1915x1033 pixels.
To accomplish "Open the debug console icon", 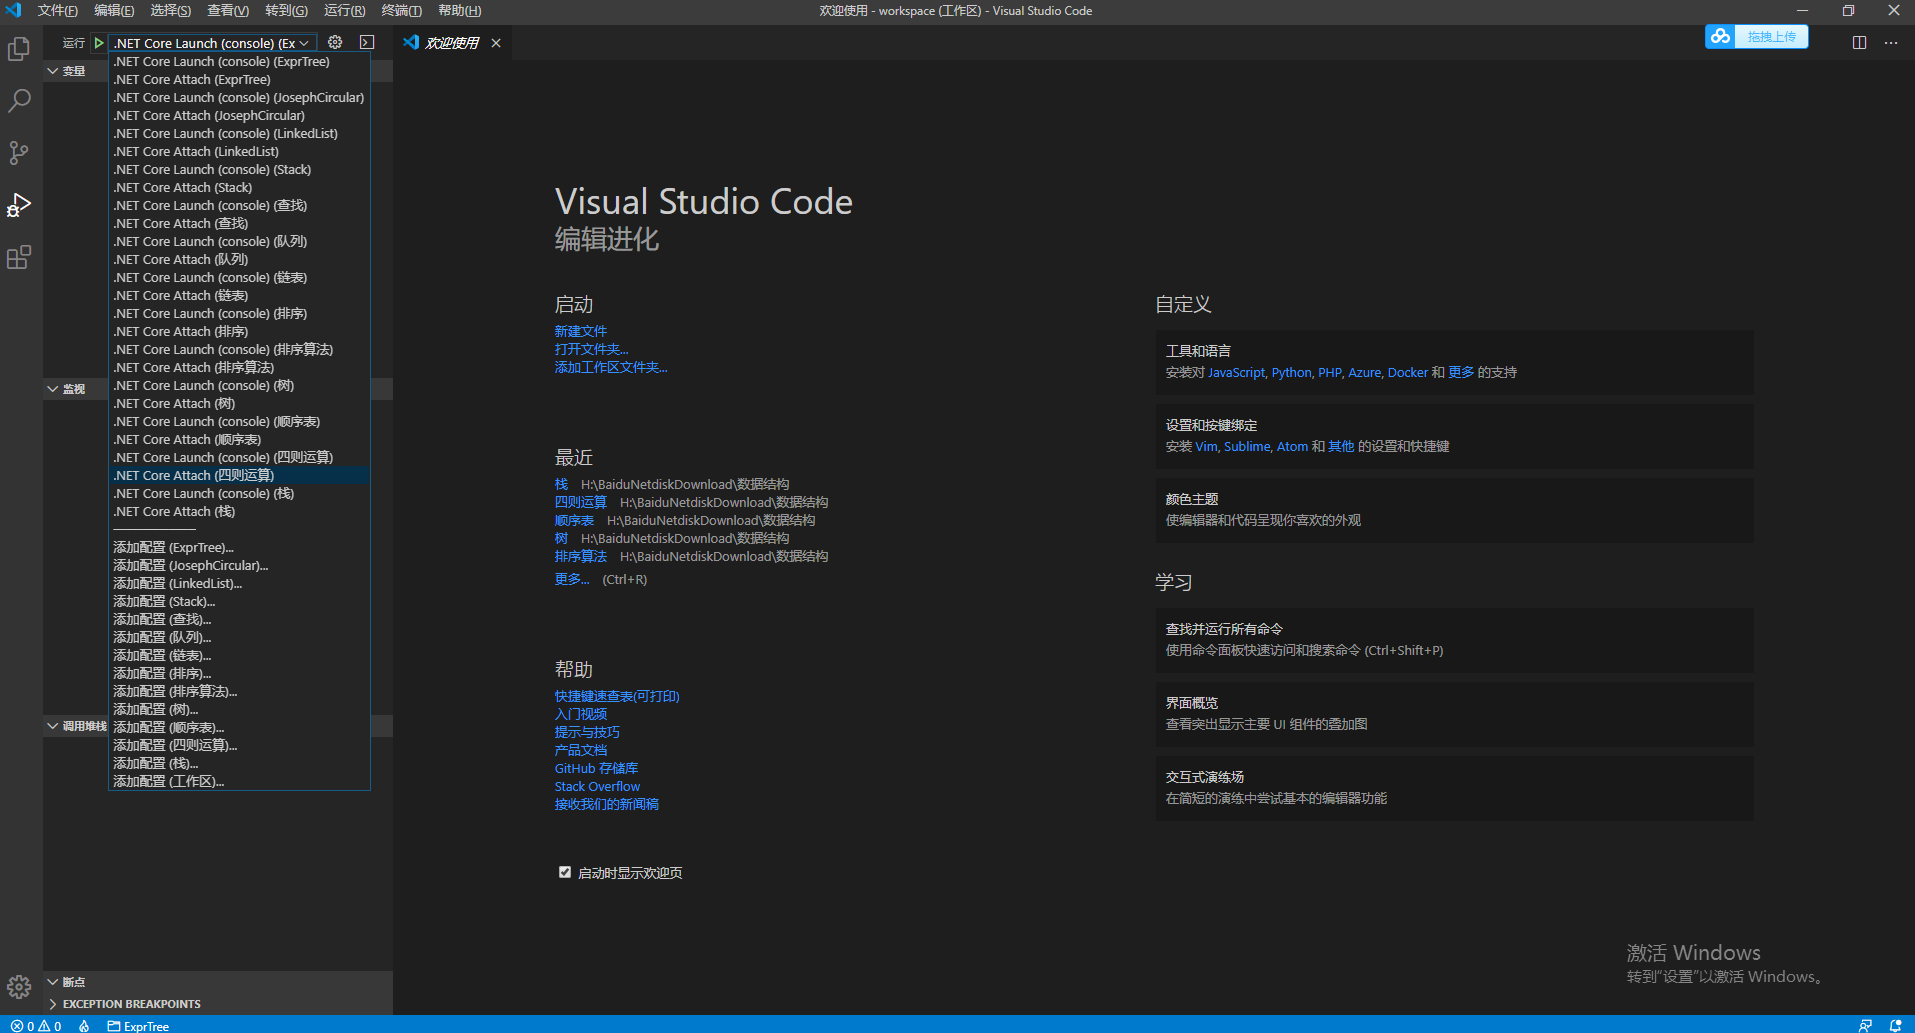I will pyautogui.click(x=367, y=43).
